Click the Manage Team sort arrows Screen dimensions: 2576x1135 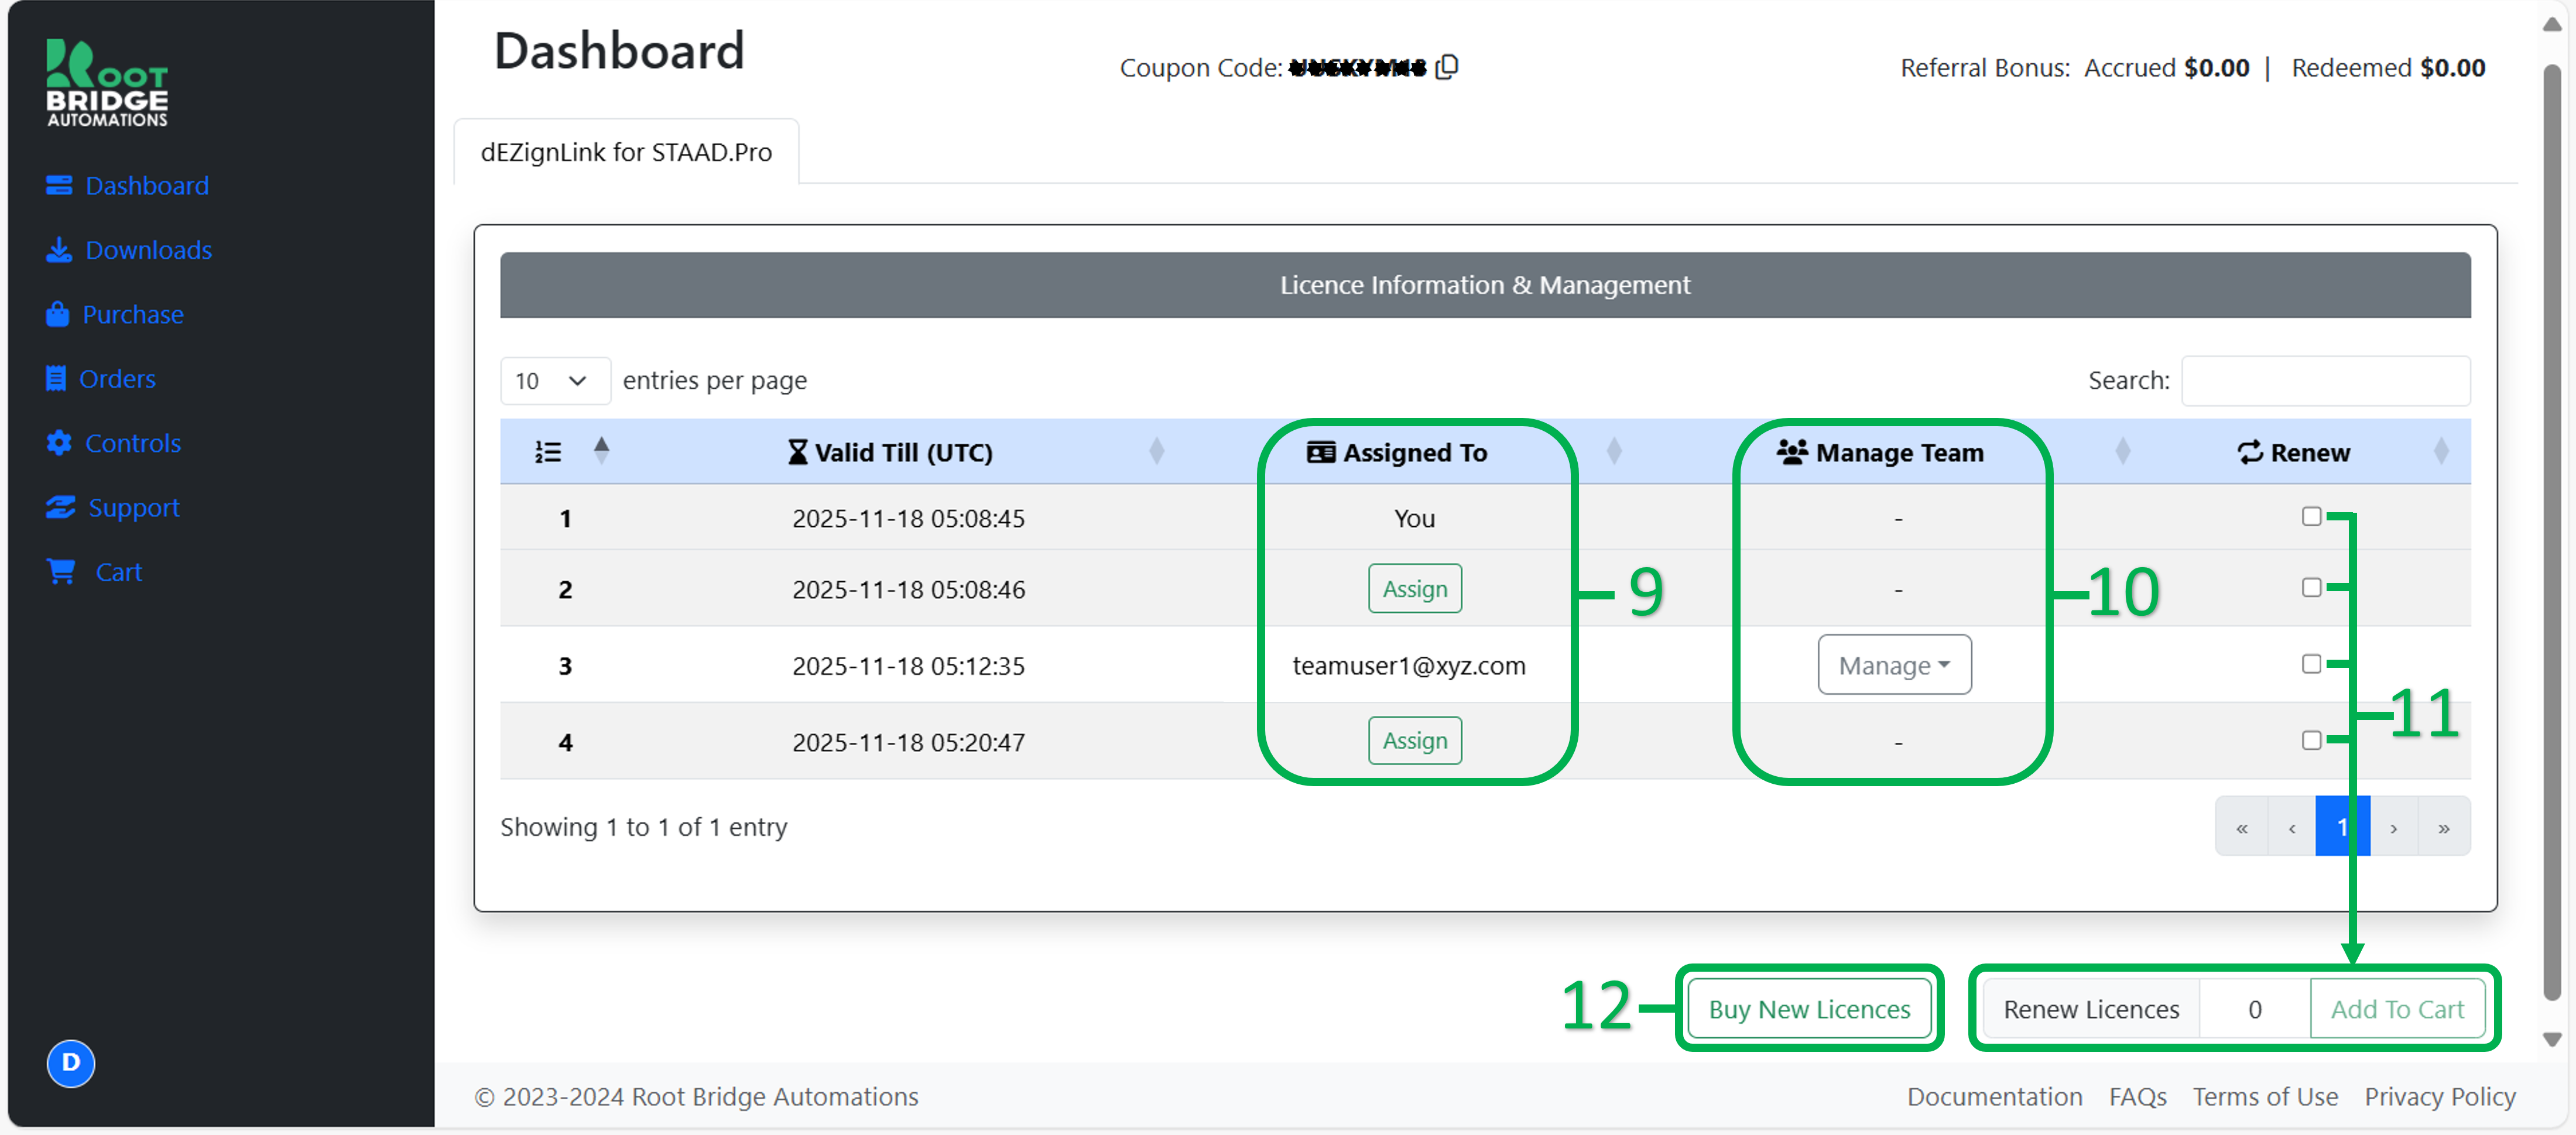click(2123, 452)
